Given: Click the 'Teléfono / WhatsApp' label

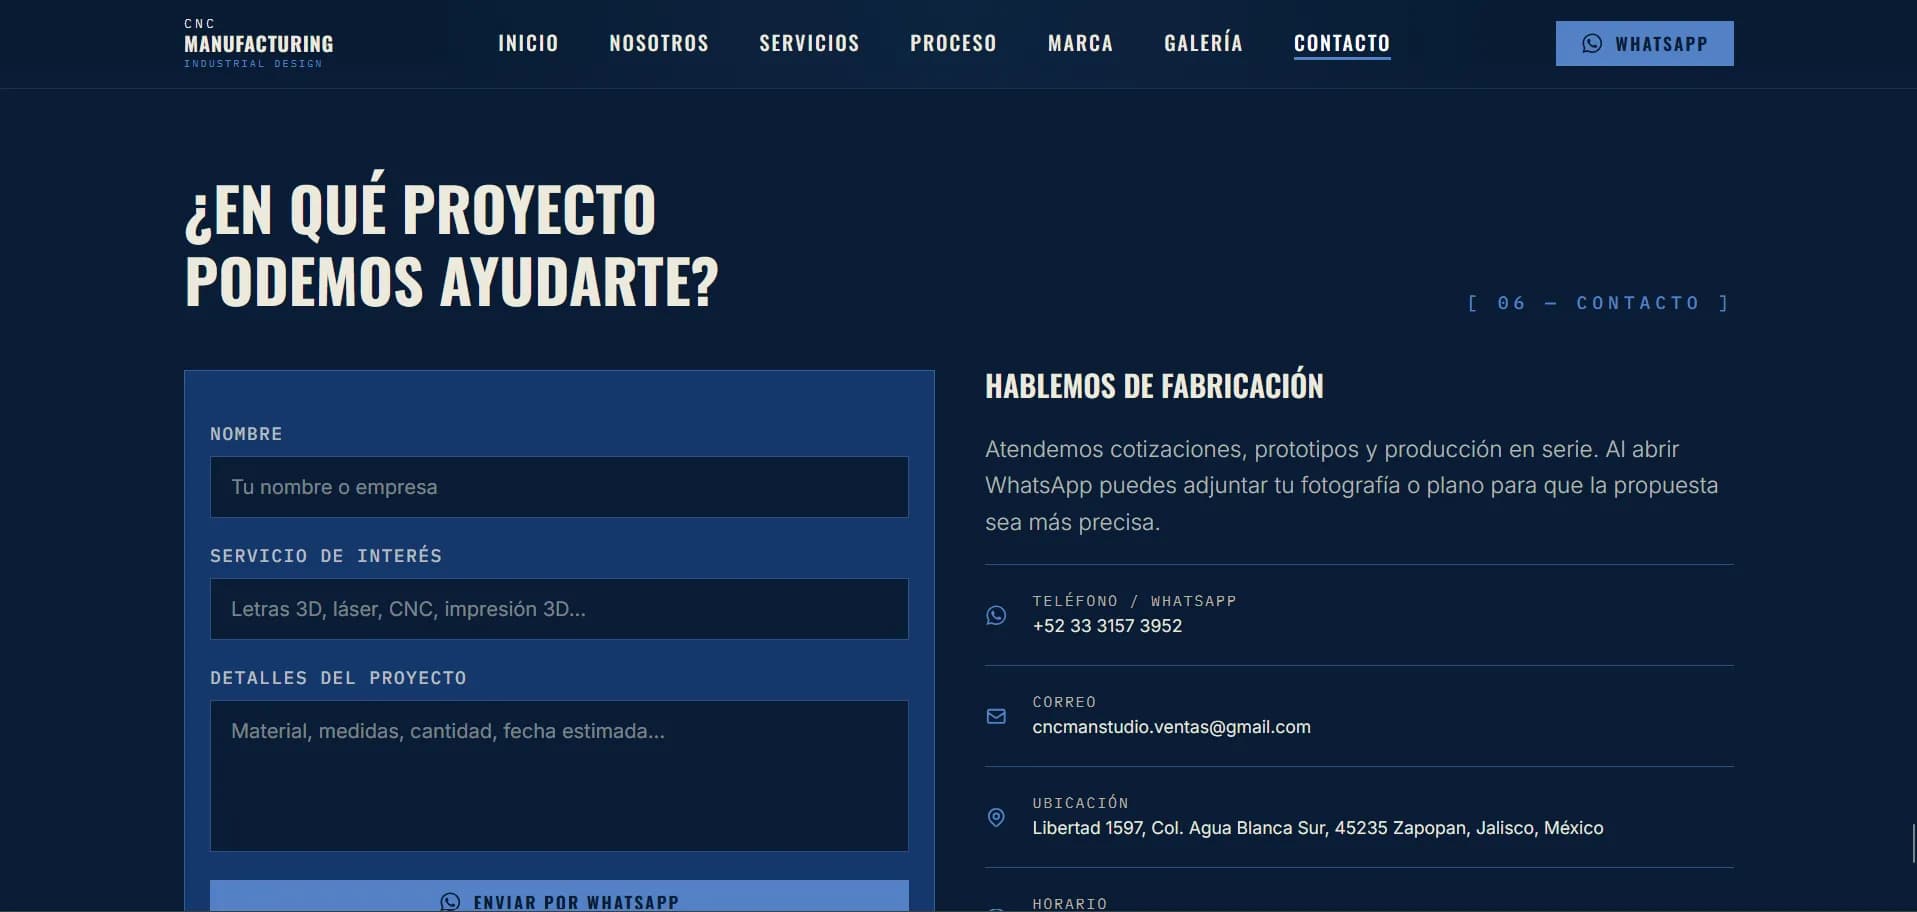Looking at the screenshot, I should tap(1134, 601).
